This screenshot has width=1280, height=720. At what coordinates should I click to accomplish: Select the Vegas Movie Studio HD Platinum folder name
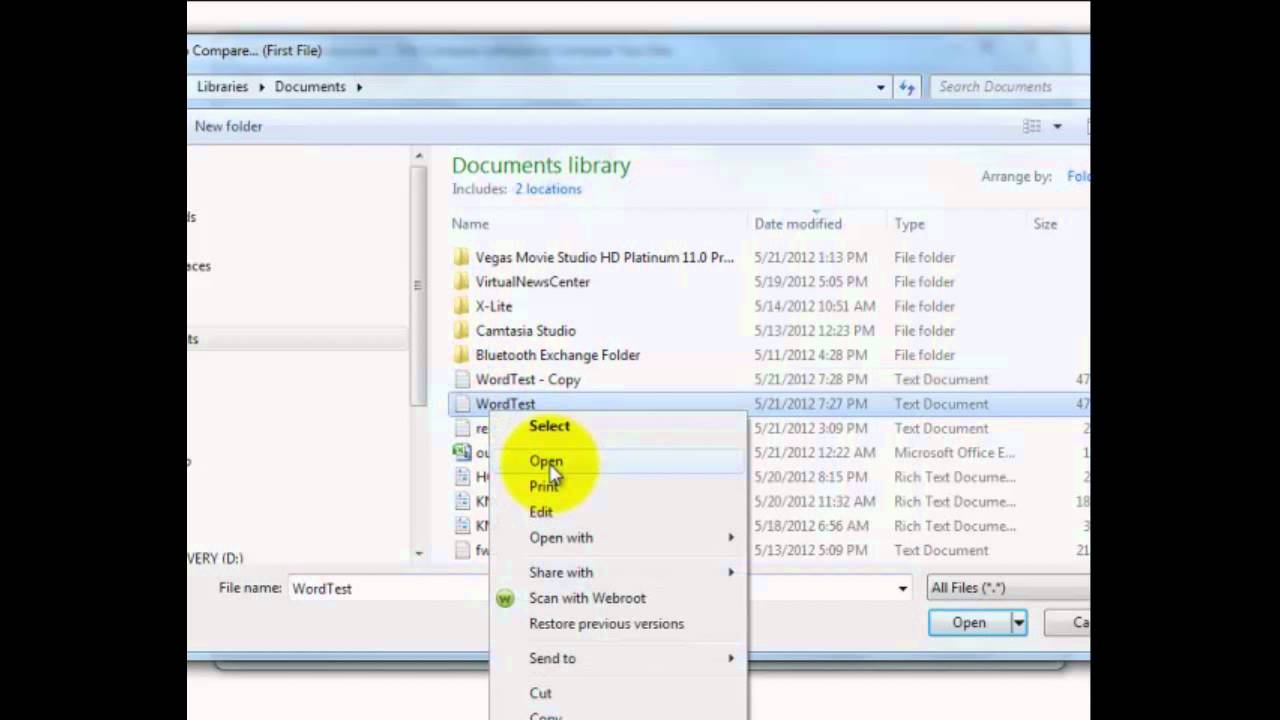604,257
